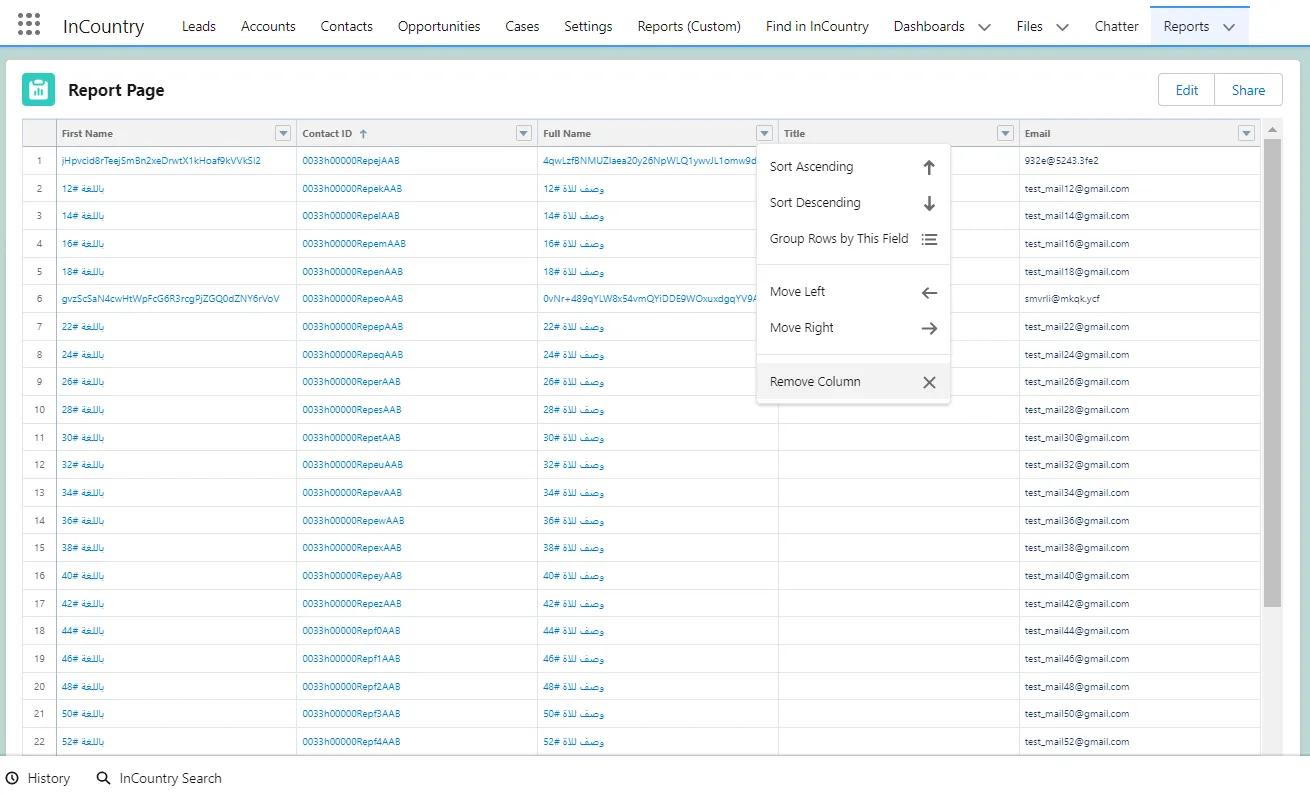Click the Edit button
The image size is (1310, 794).
1186,90
